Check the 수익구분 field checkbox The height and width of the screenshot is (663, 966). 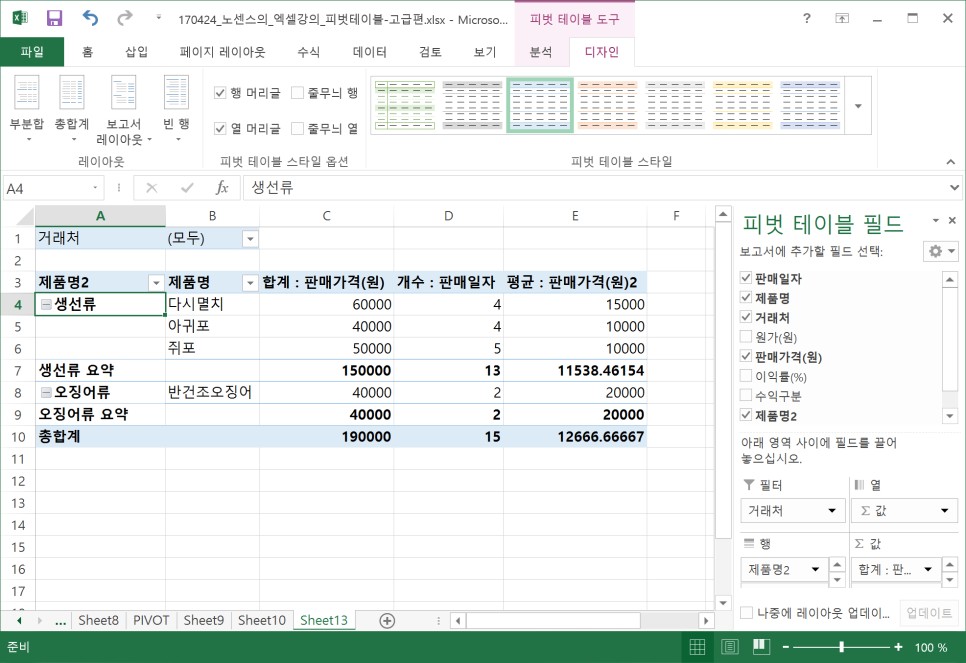745,395
